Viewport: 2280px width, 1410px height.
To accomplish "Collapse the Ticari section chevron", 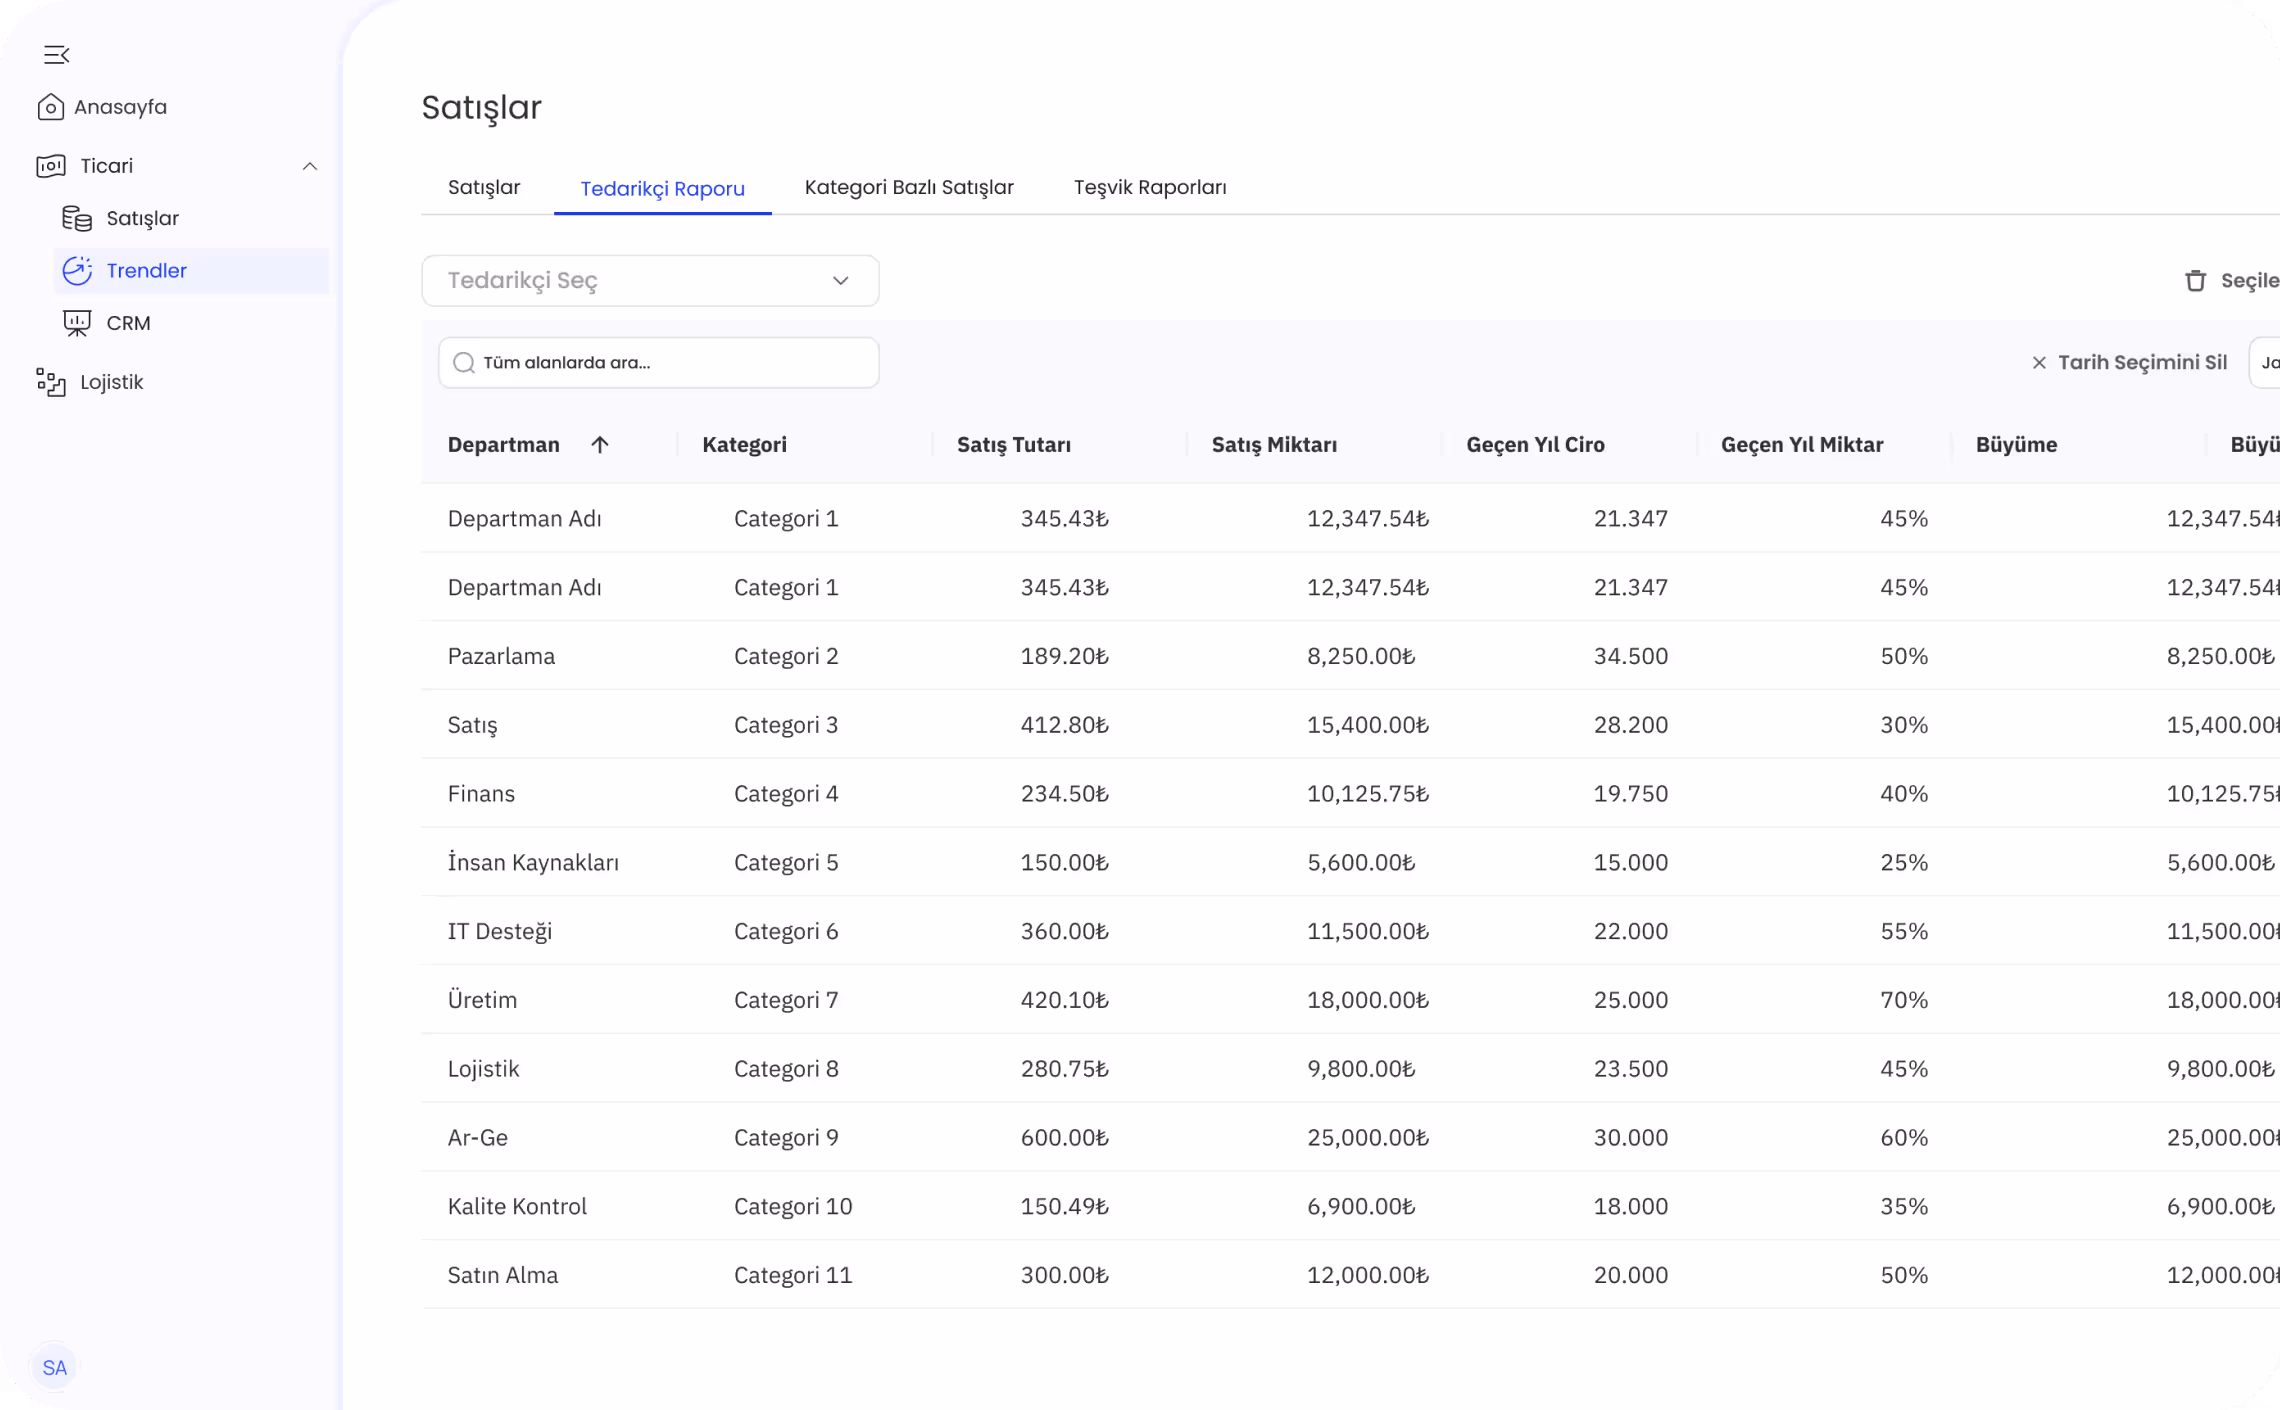I will 309,166.
